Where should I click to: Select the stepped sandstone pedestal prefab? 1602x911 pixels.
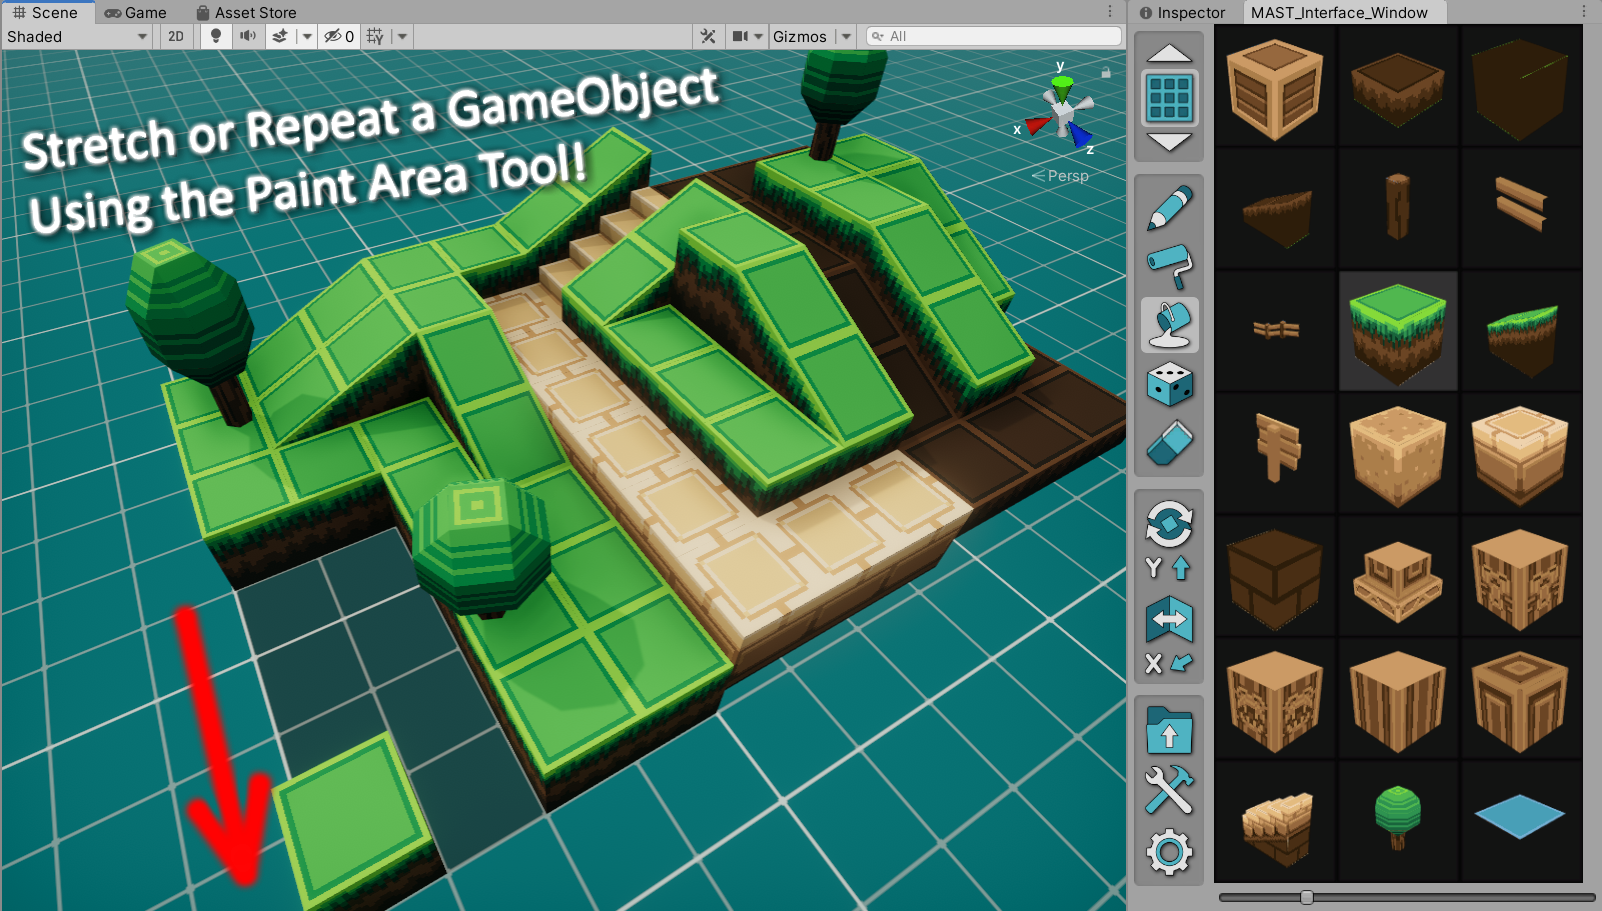click(1398, 576)
